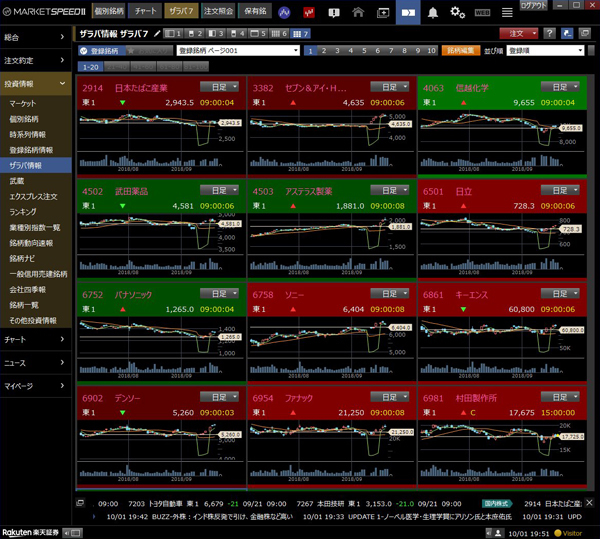
Task: Click the highlighted blue panel-switch icon
Action: [408, 13]
